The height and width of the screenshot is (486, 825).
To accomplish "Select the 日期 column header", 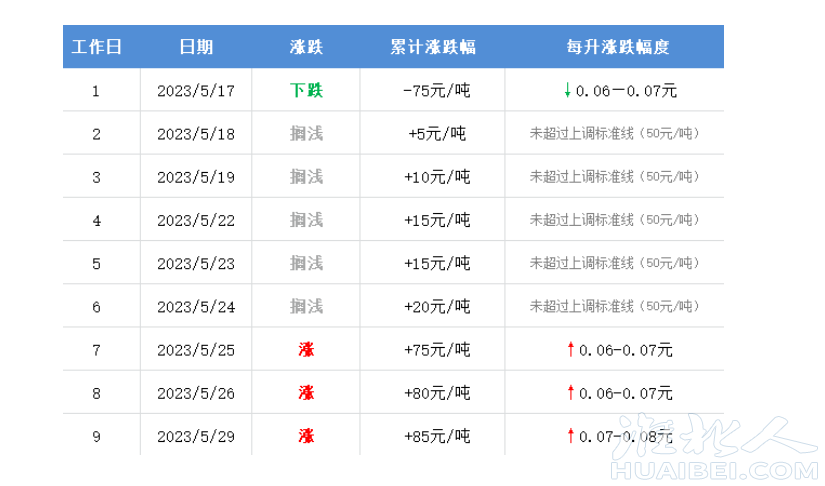I will (x=196, y=47).
